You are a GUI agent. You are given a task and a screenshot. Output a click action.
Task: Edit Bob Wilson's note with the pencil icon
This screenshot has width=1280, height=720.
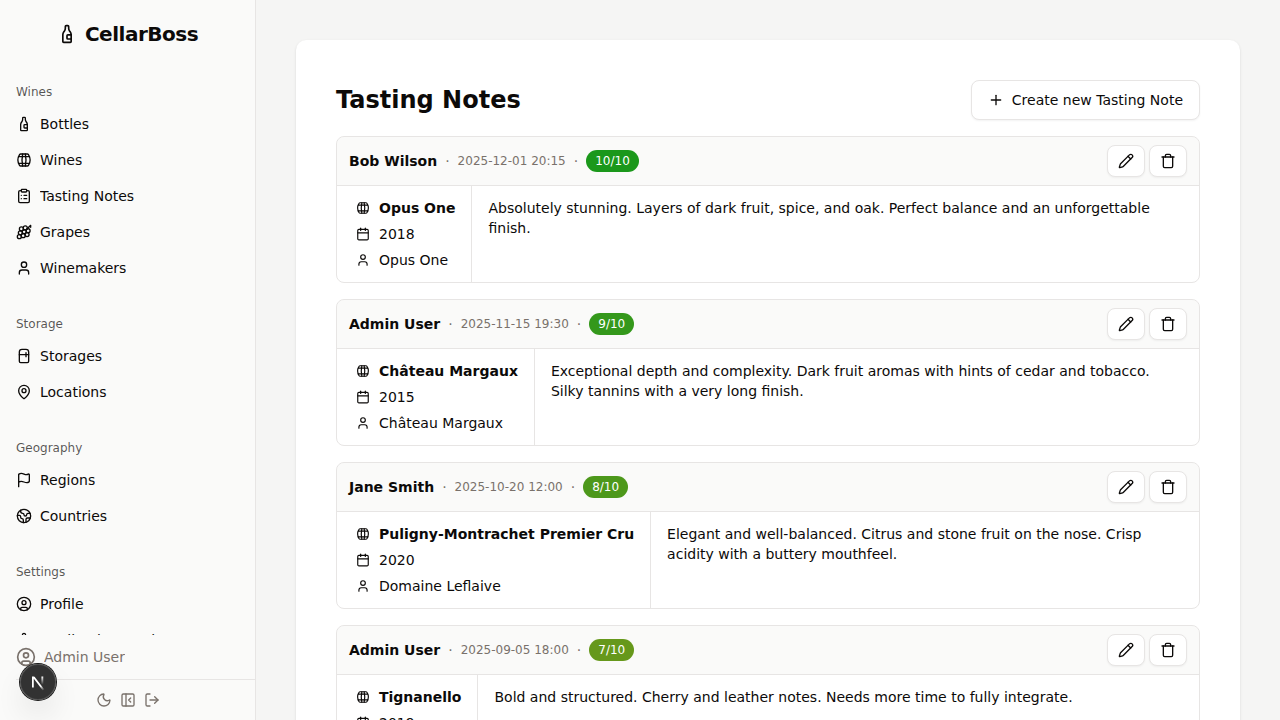click(1126, 161)
